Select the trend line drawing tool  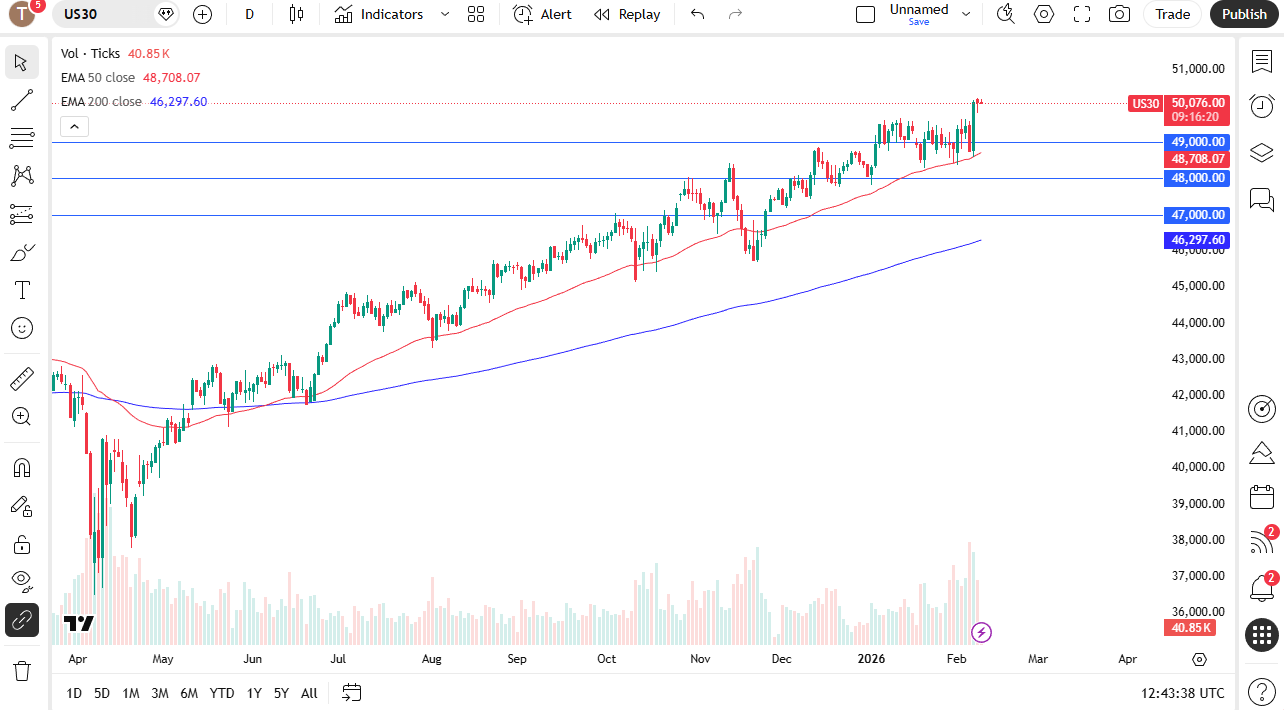coord(22,100)
